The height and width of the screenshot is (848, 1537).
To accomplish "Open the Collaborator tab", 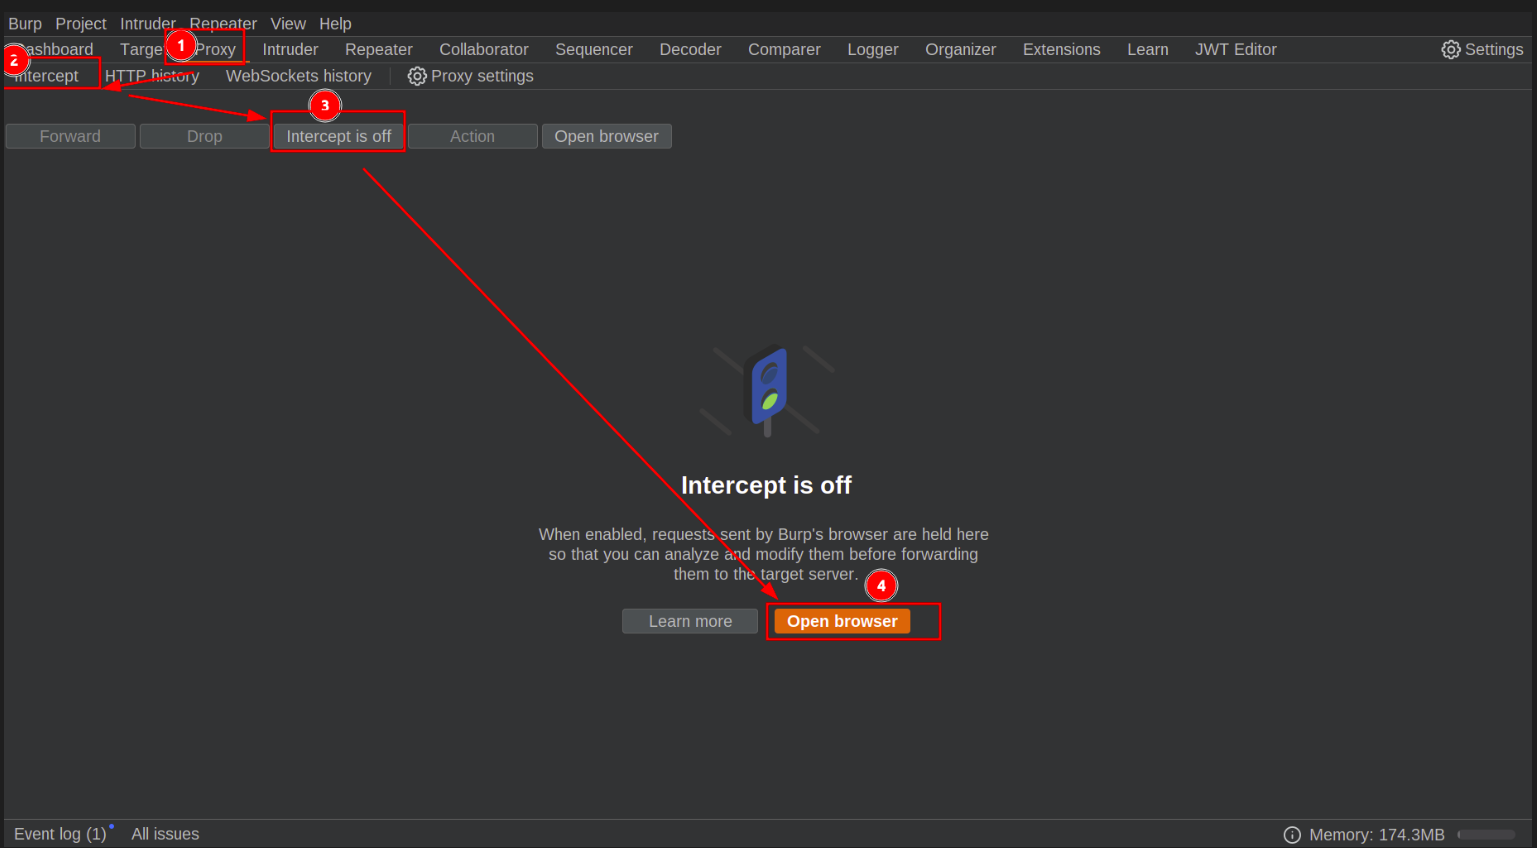I will click(484, 49).
